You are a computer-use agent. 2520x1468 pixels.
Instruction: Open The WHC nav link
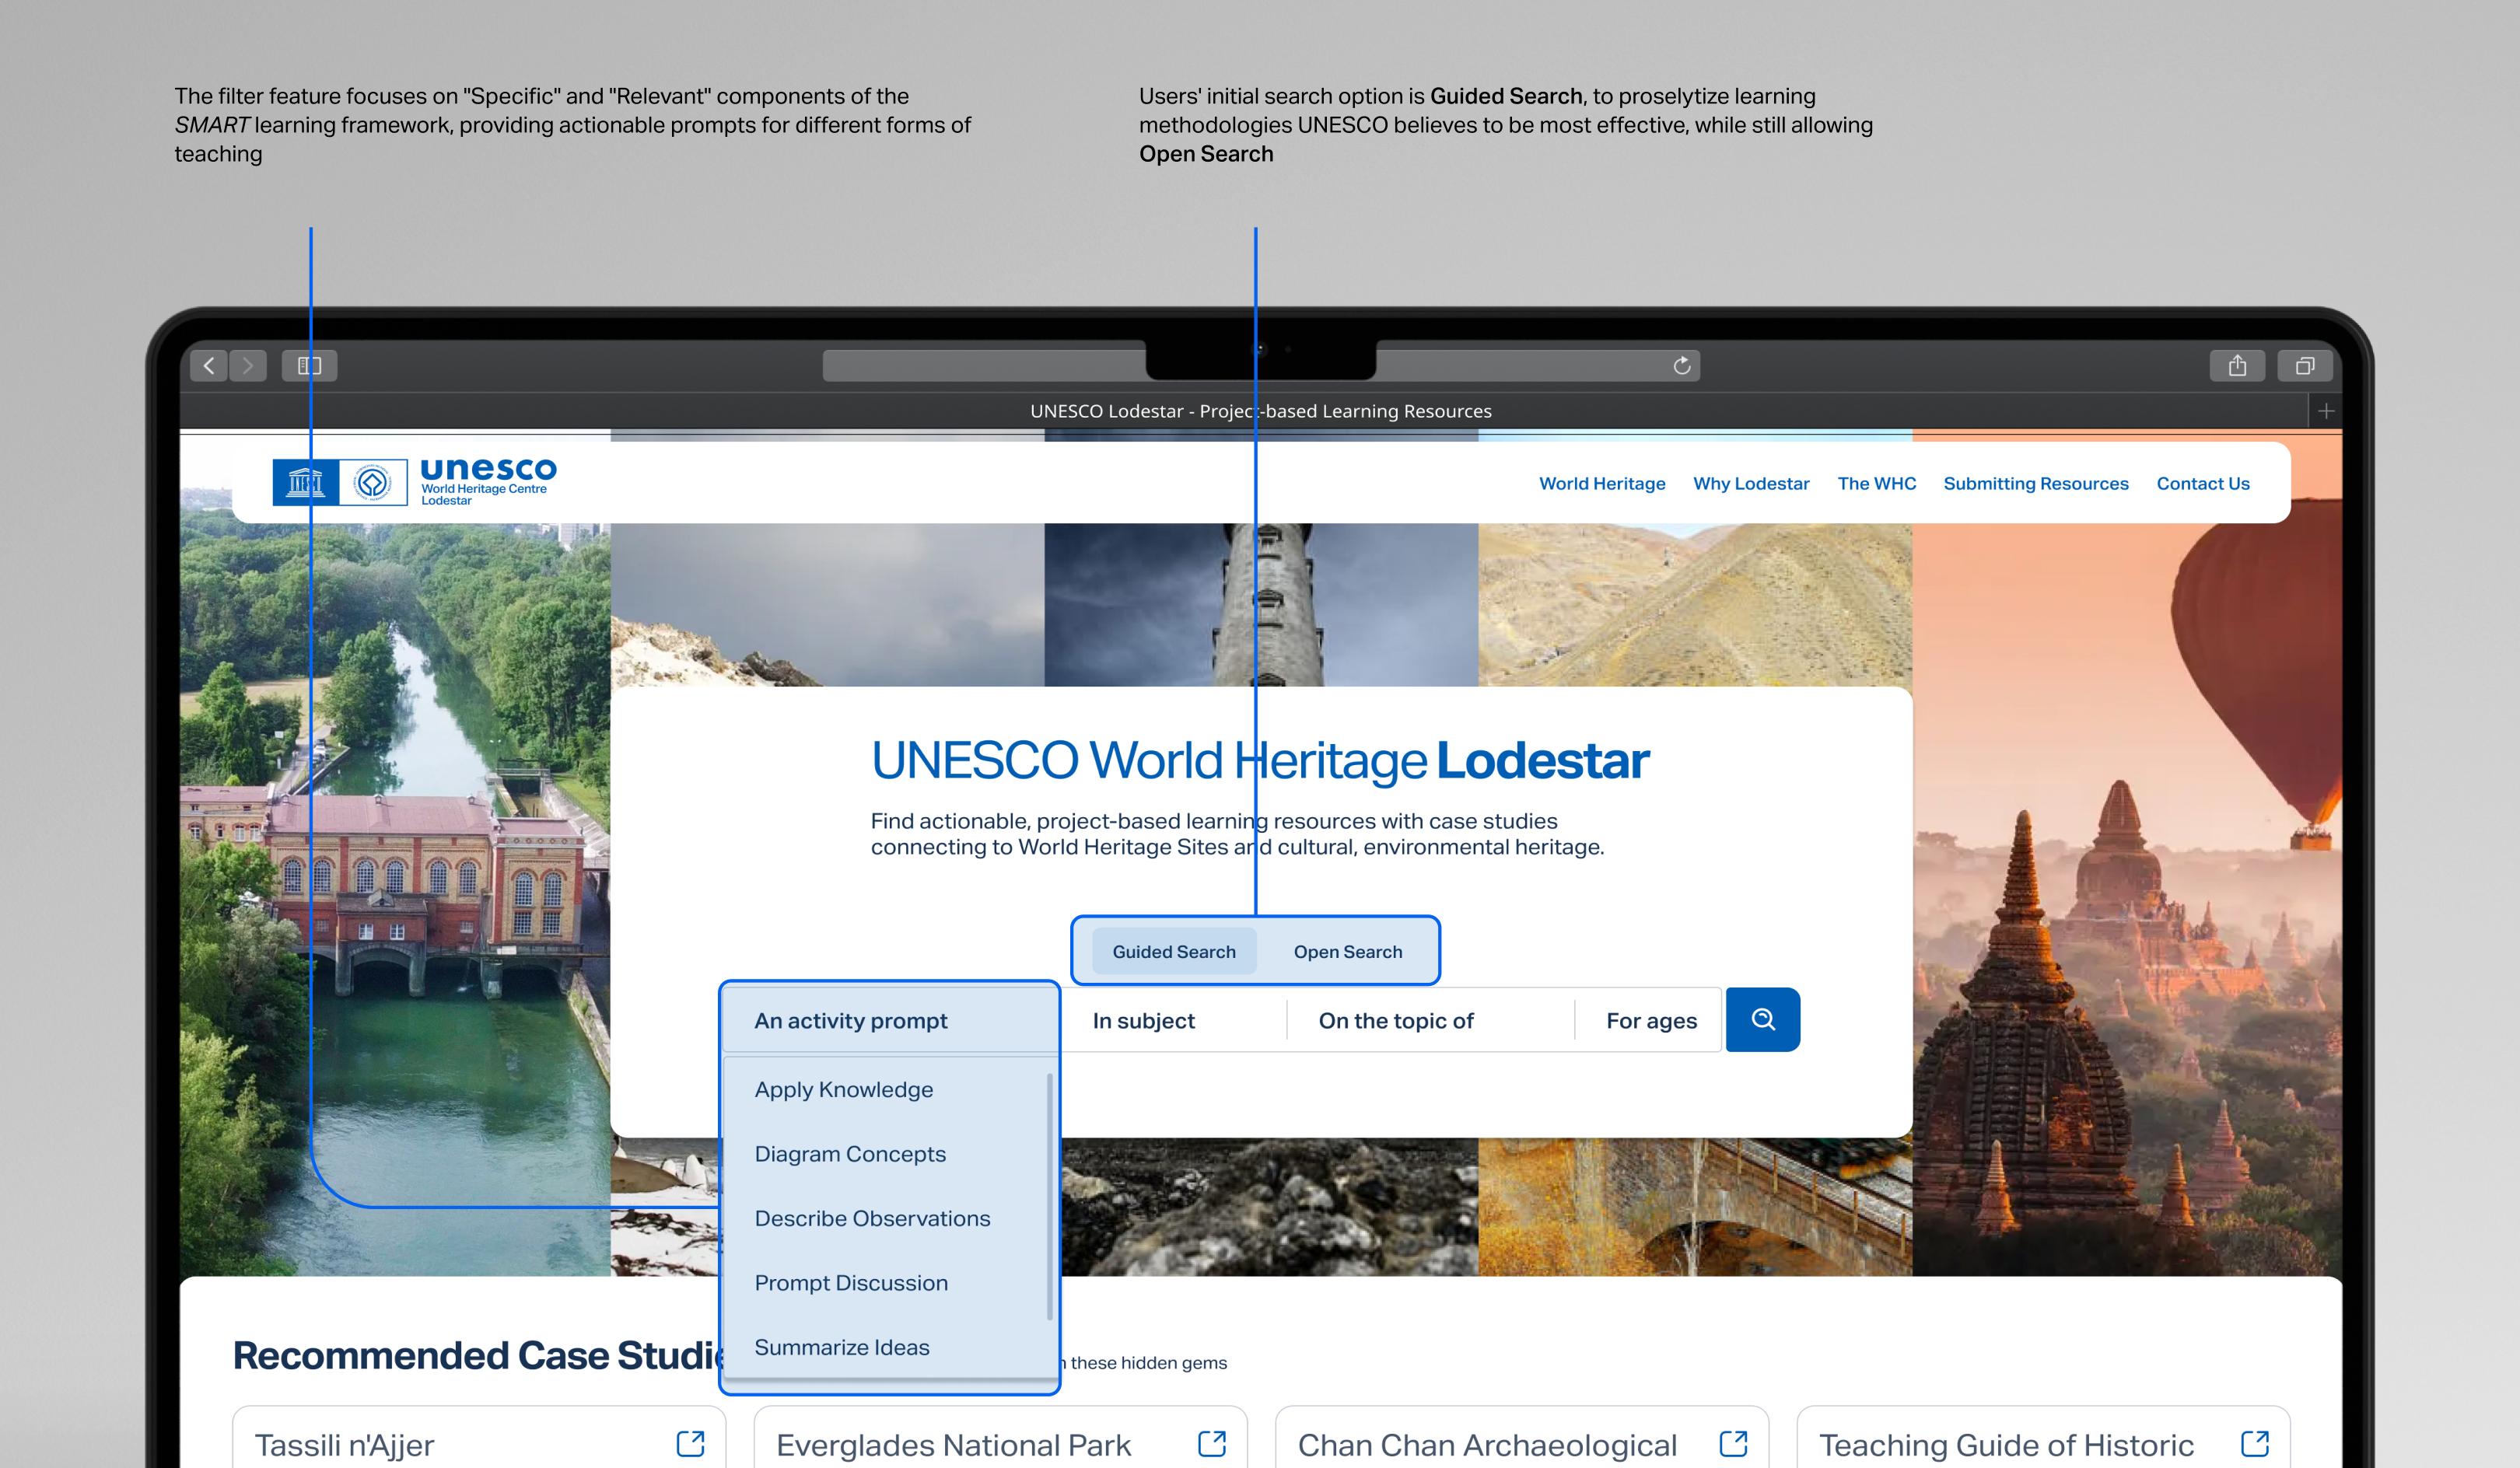click(x=1876, y=484)
